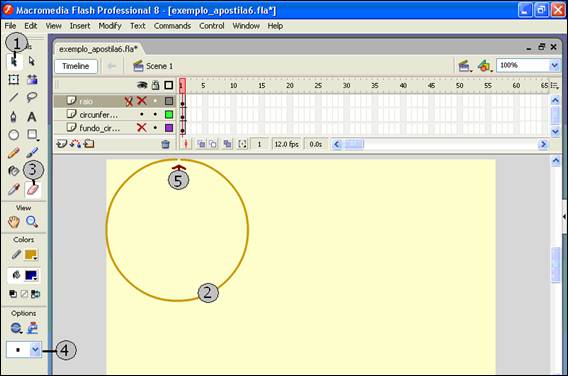Click the Swap Colors icon
The image size is (568, 376).
coord(36,294)
